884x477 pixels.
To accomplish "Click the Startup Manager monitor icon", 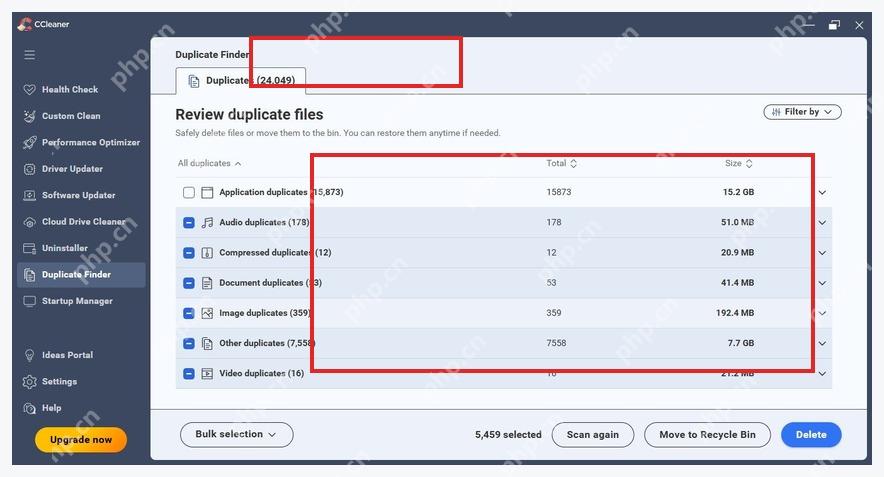I will (x=29, y=301).
